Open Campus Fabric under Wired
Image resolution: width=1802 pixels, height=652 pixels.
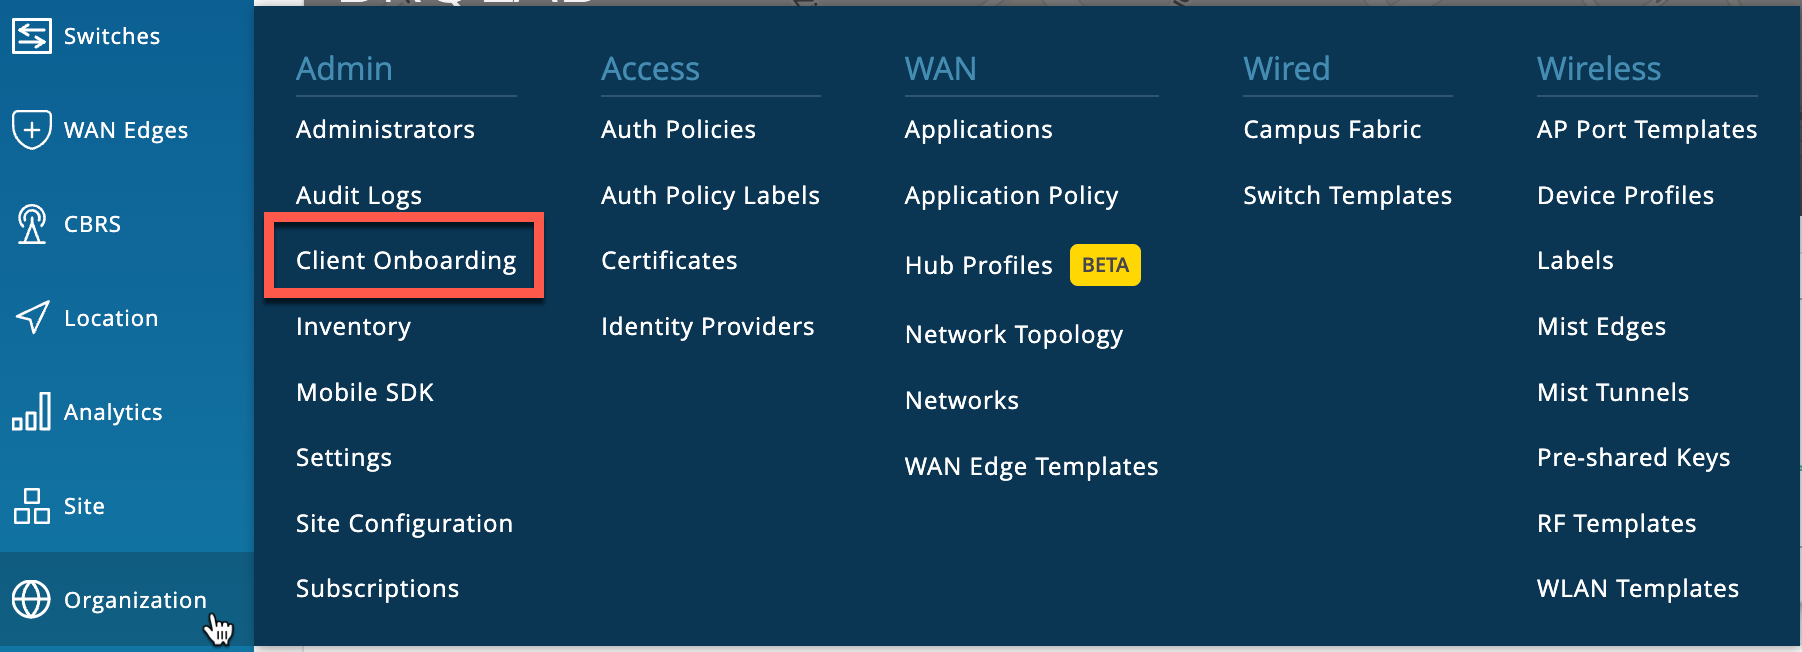coord(1332,130)
